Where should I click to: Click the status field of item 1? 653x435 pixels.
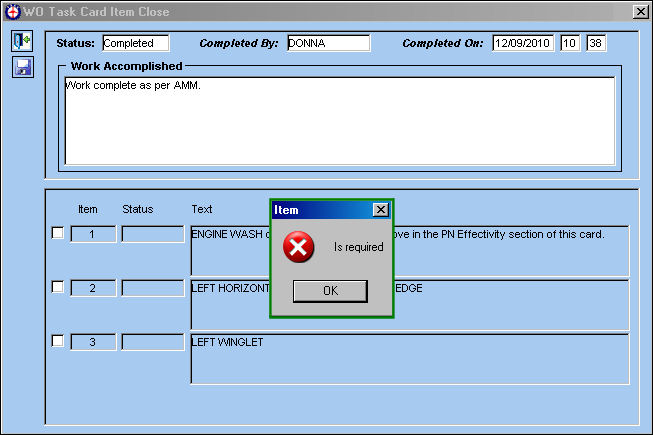tap(153, 234)
